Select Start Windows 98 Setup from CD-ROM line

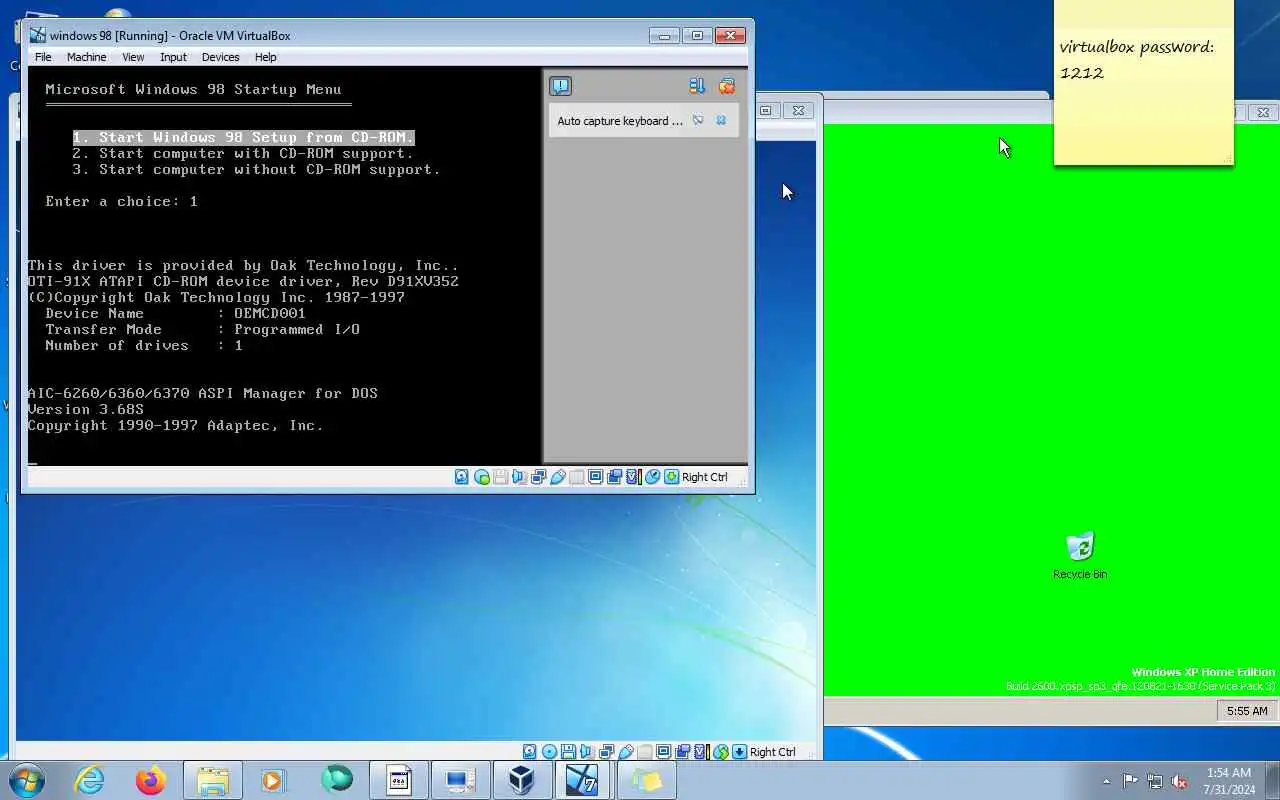243,137
